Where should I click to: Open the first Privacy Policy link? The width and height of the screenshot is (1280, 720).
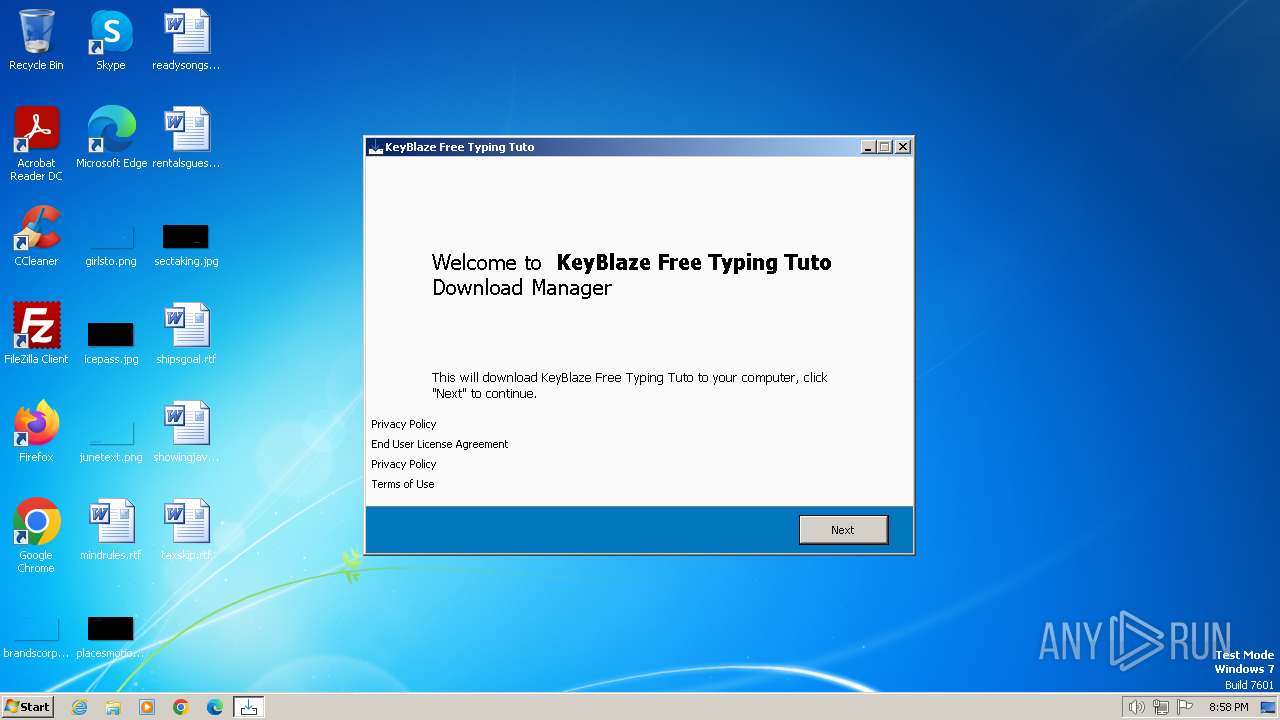[403, 424]
